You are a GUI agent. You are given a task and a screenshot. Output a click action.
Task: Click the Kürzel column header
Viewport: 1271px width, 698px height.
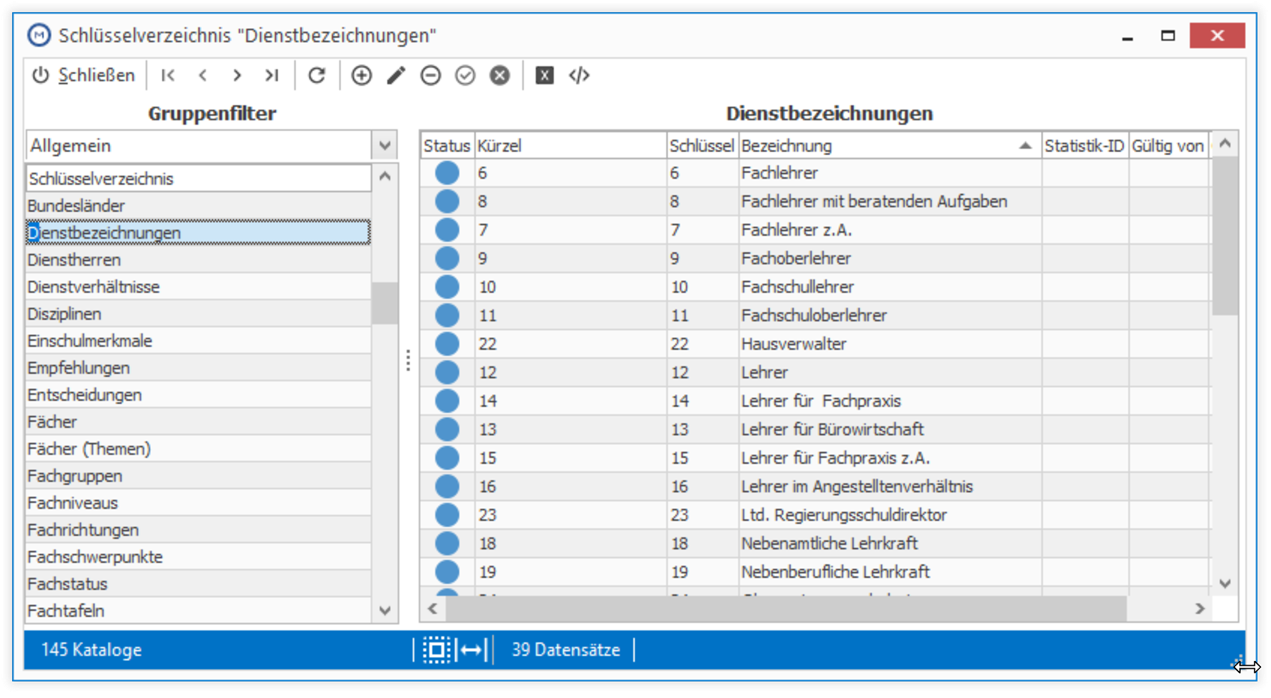(x=570, y=146)
